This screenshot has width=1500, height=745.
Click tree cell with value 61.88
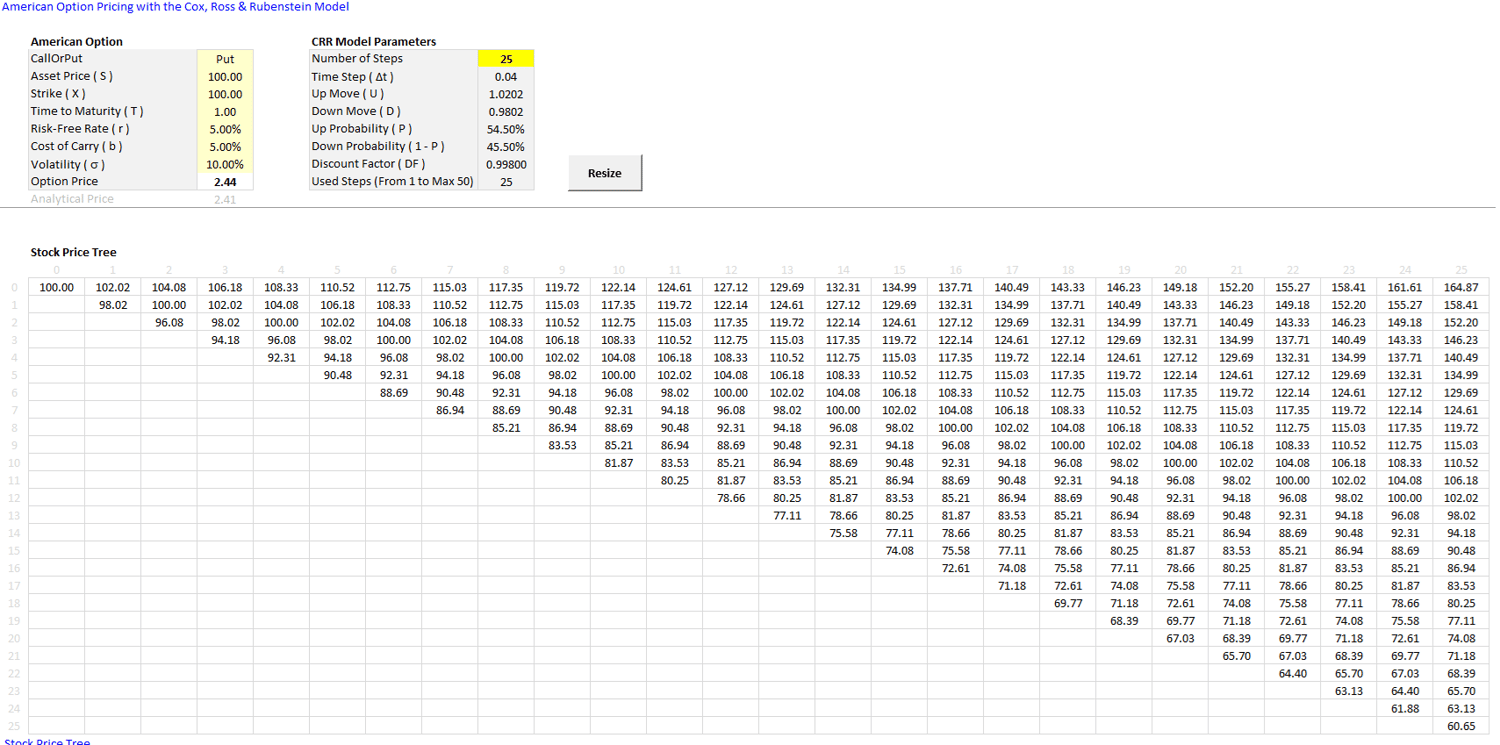point(1405,708)
